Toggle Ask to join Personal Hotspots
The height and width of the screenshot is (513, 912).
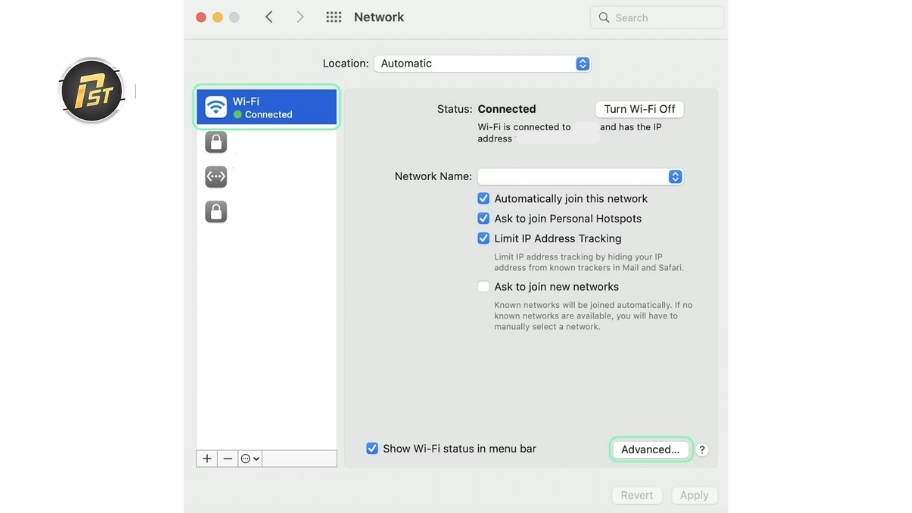[x=483, y=218]
